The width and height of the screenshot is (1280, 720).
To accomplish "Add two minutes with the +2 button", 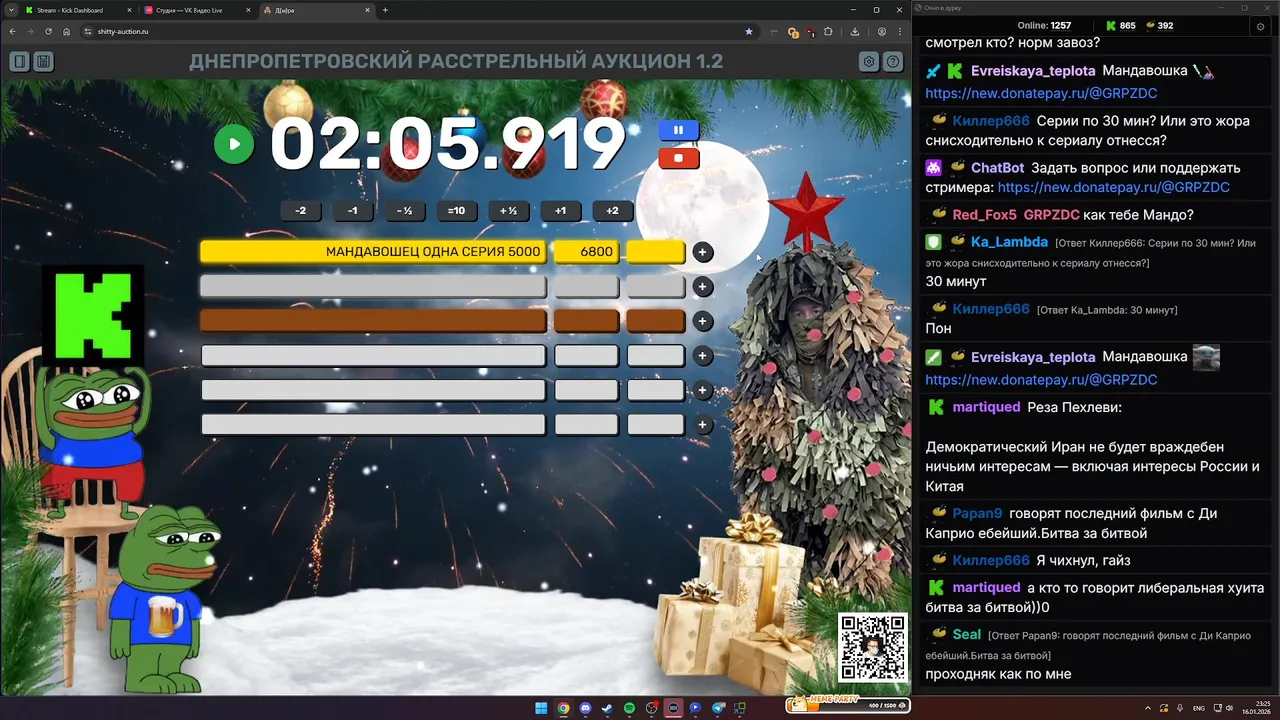I will coord(612,211).
